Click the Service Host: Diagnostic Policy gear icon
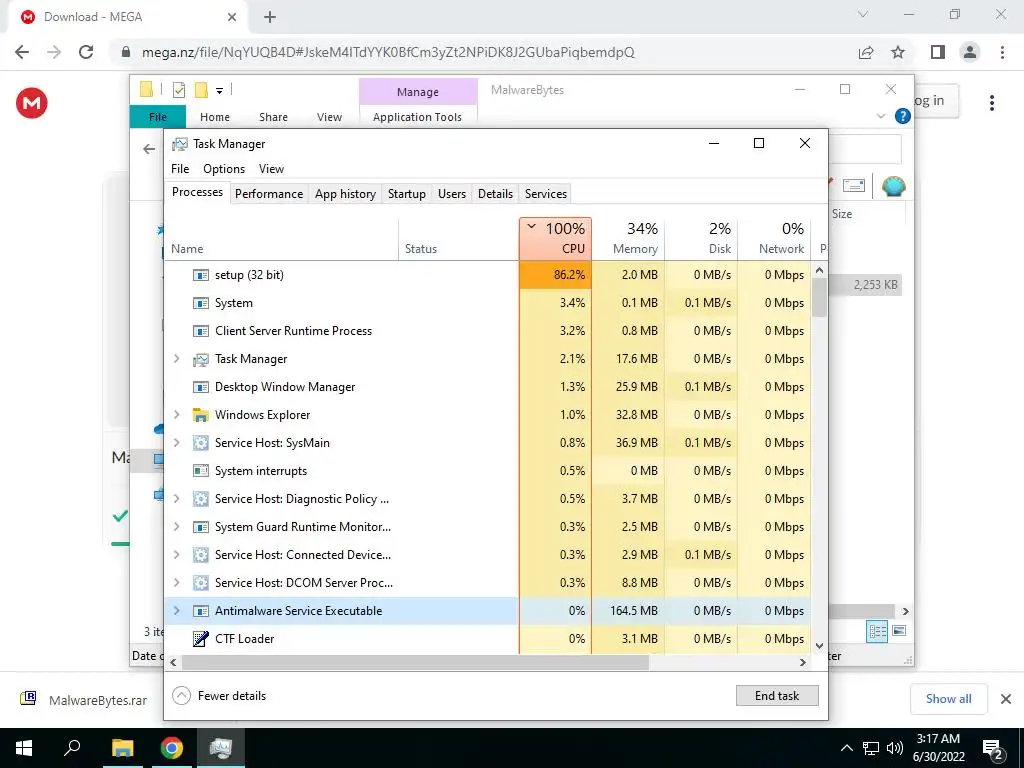 200,499
